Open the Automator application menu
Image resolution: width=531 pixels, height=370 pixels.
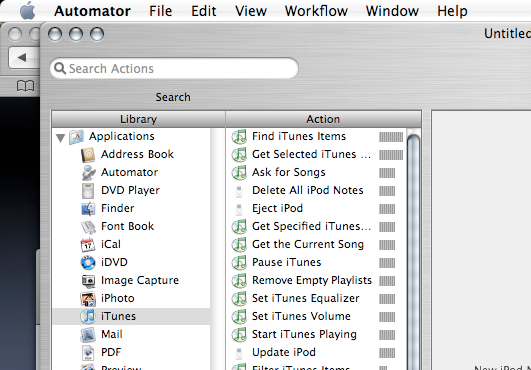pyautogui.click(x=92, y=11)
